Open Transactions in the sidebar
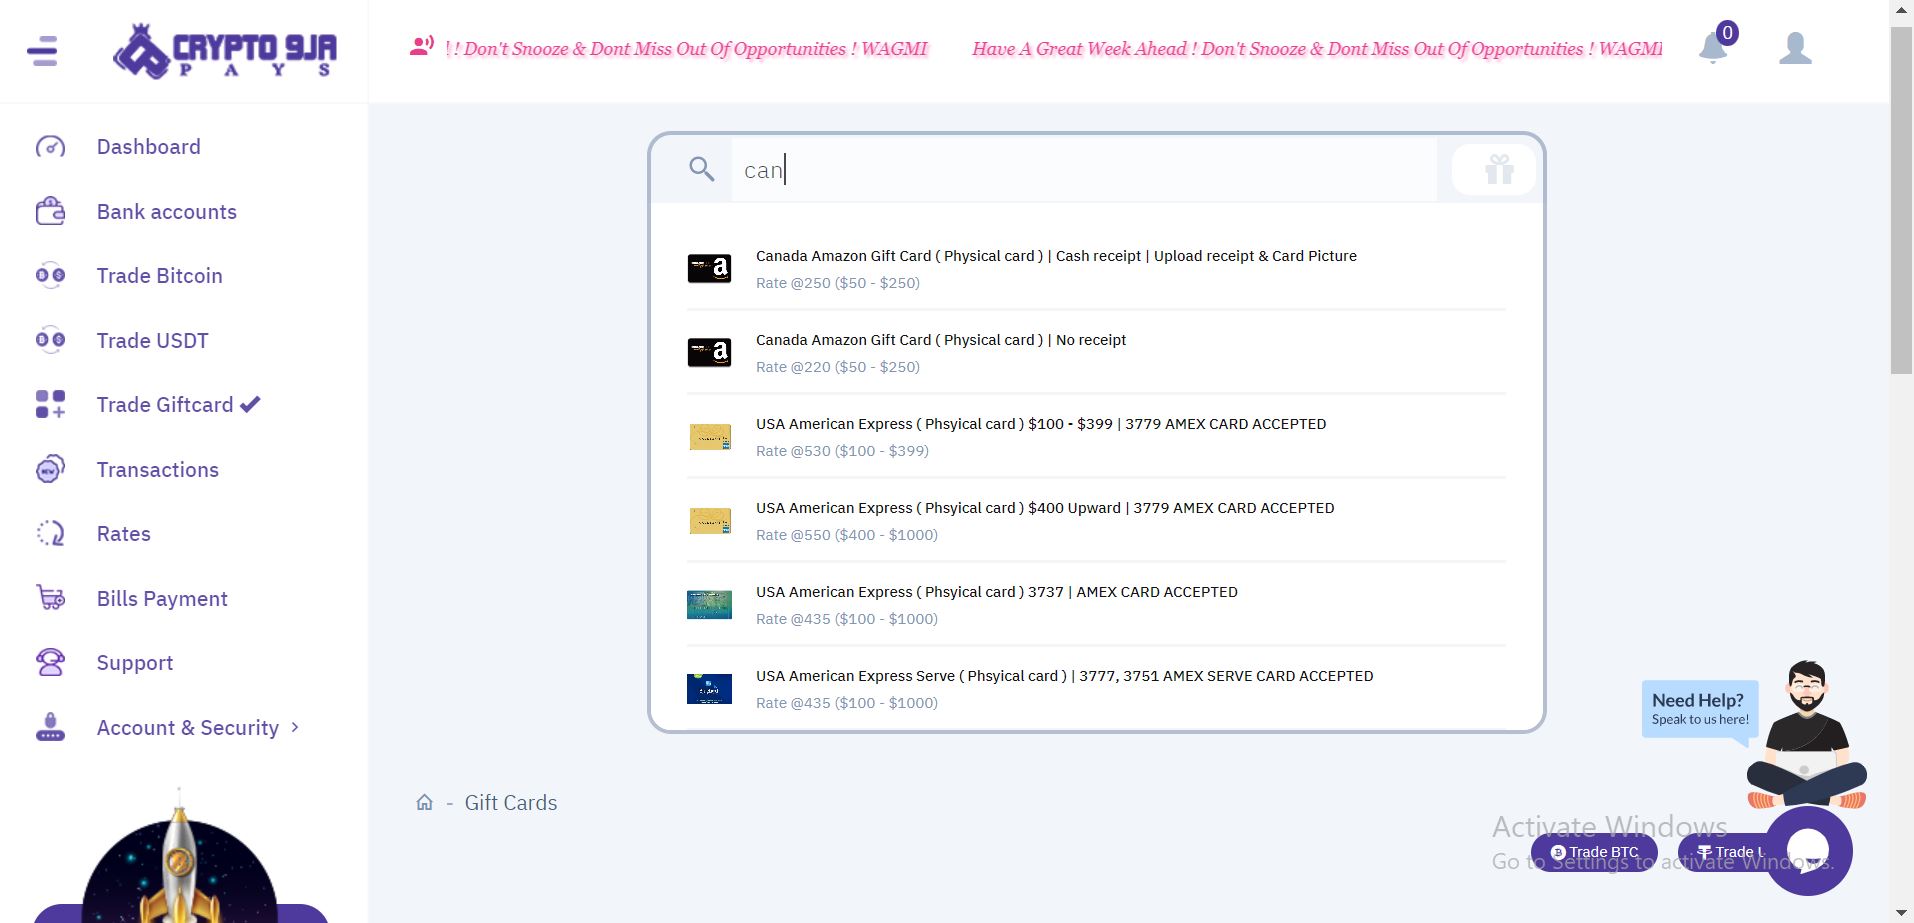The height and width of the screenshot is (923, 1914). (x=157, y=469)
